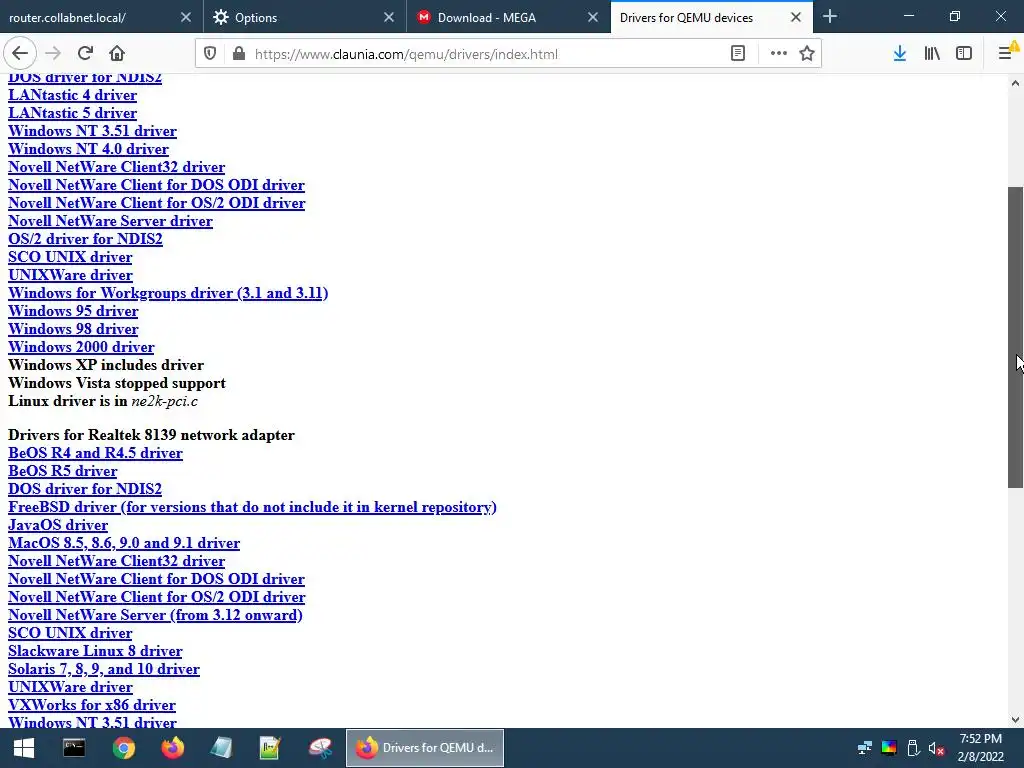Open the Library icon
This screenshot has height=768, width=1024.
[932, 54]
